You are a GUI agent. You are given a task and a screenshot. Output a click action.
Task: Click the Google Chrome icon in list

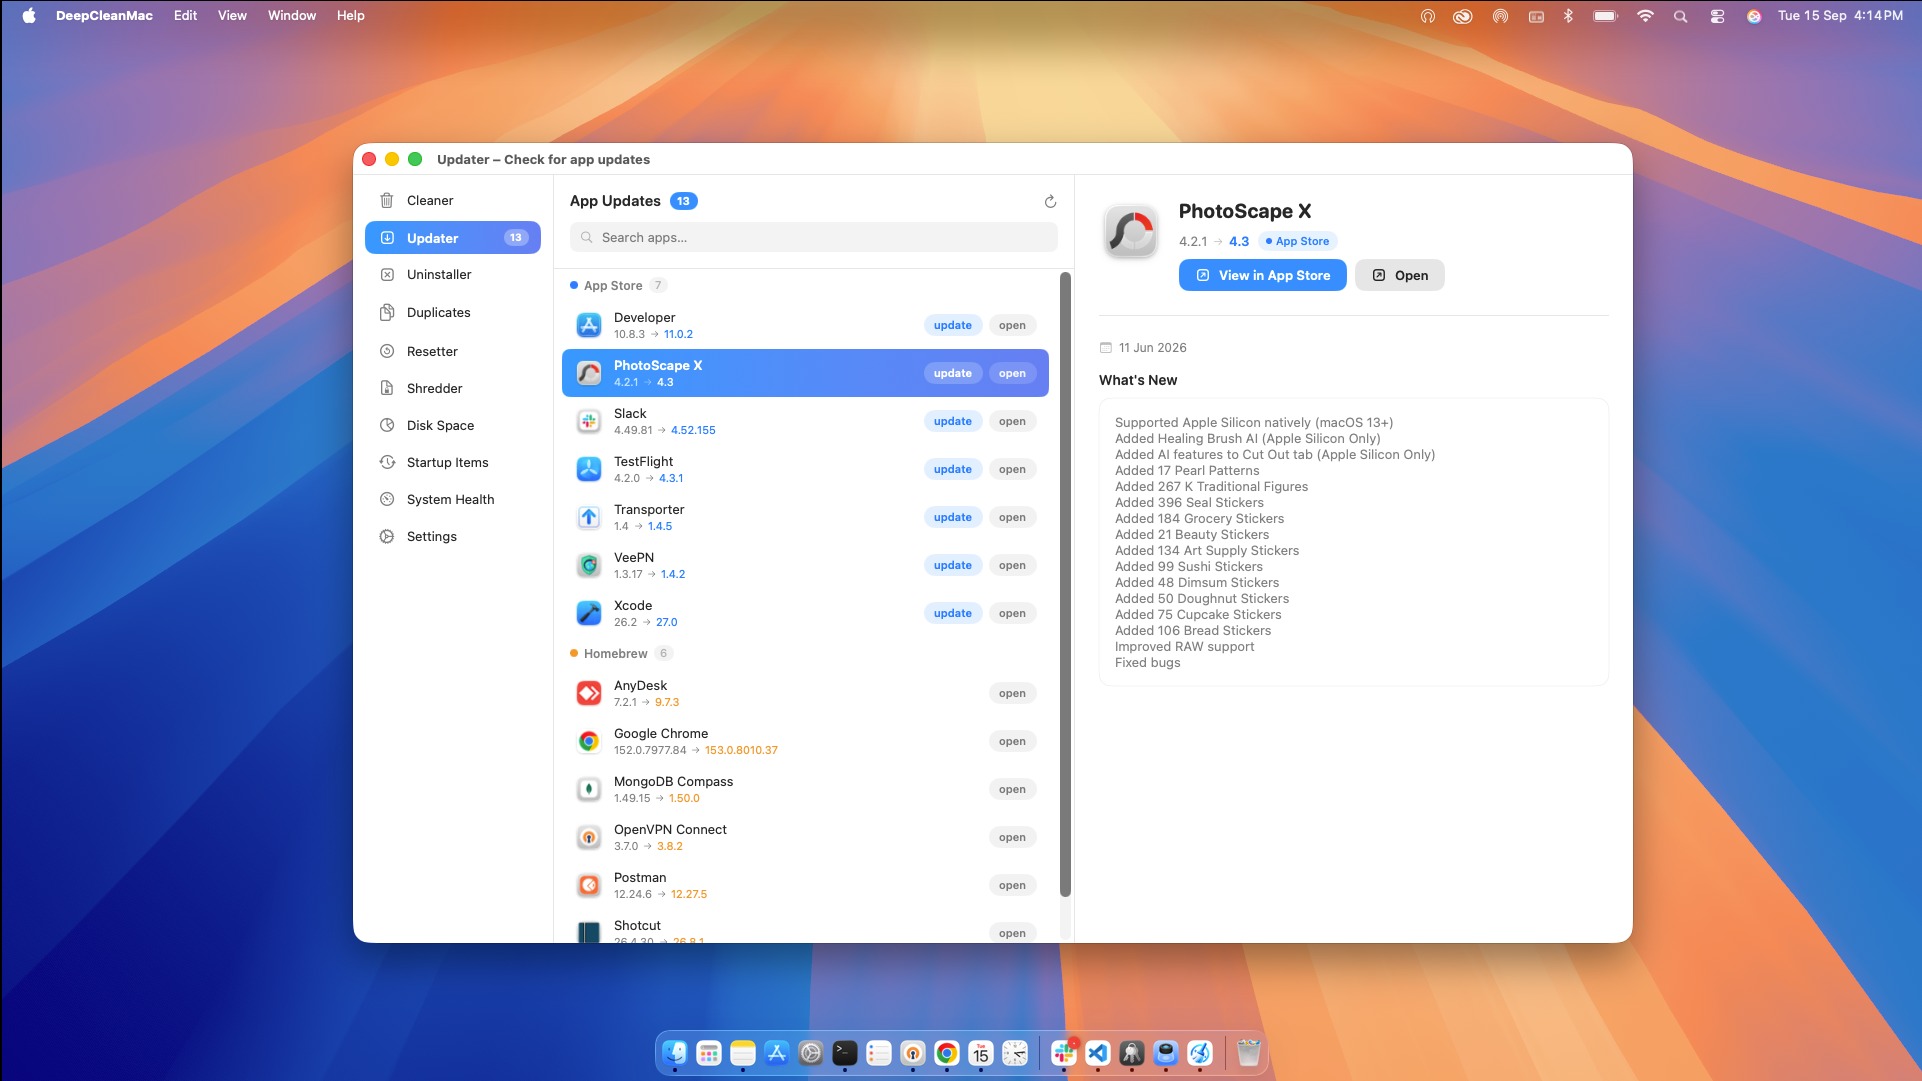pos(589,741)
